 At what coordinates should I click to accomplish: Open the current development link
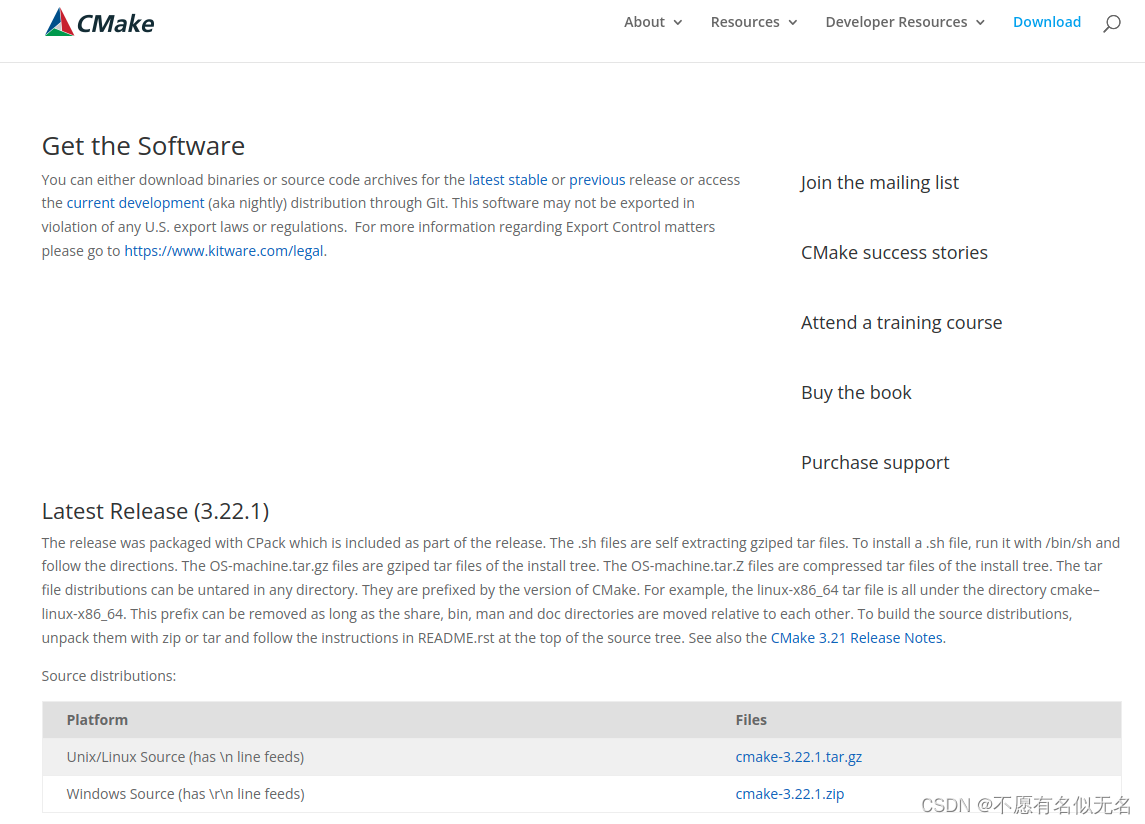135,203
